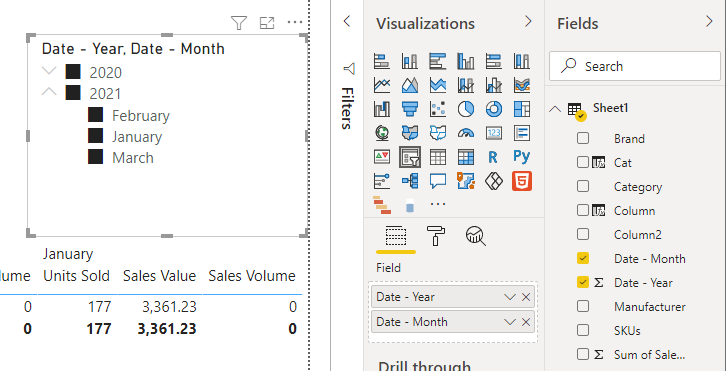The height and width of the screenshot is (371, 726).
Task: Select the Scatter chart visual
Action: (x=438, y=109)
